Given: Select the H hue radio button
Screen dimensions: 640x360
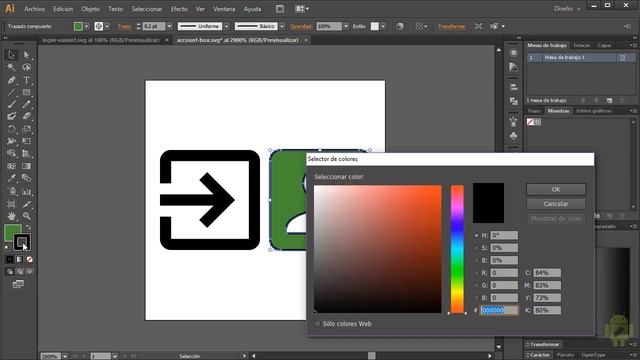Looking at the screenshot, I should (476, 236).
